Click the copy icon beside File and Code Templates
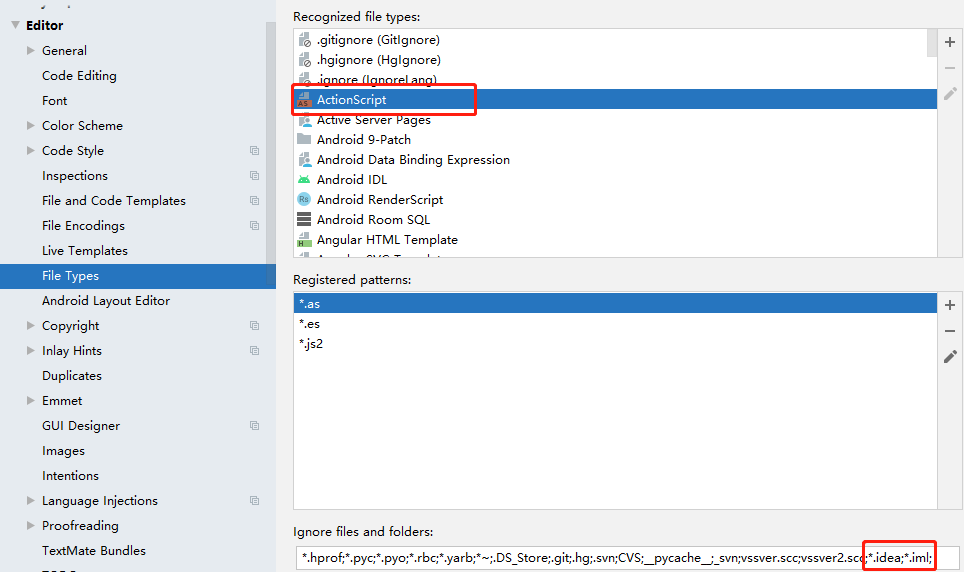This screenshot has height=572, width=964. (255, 201)
